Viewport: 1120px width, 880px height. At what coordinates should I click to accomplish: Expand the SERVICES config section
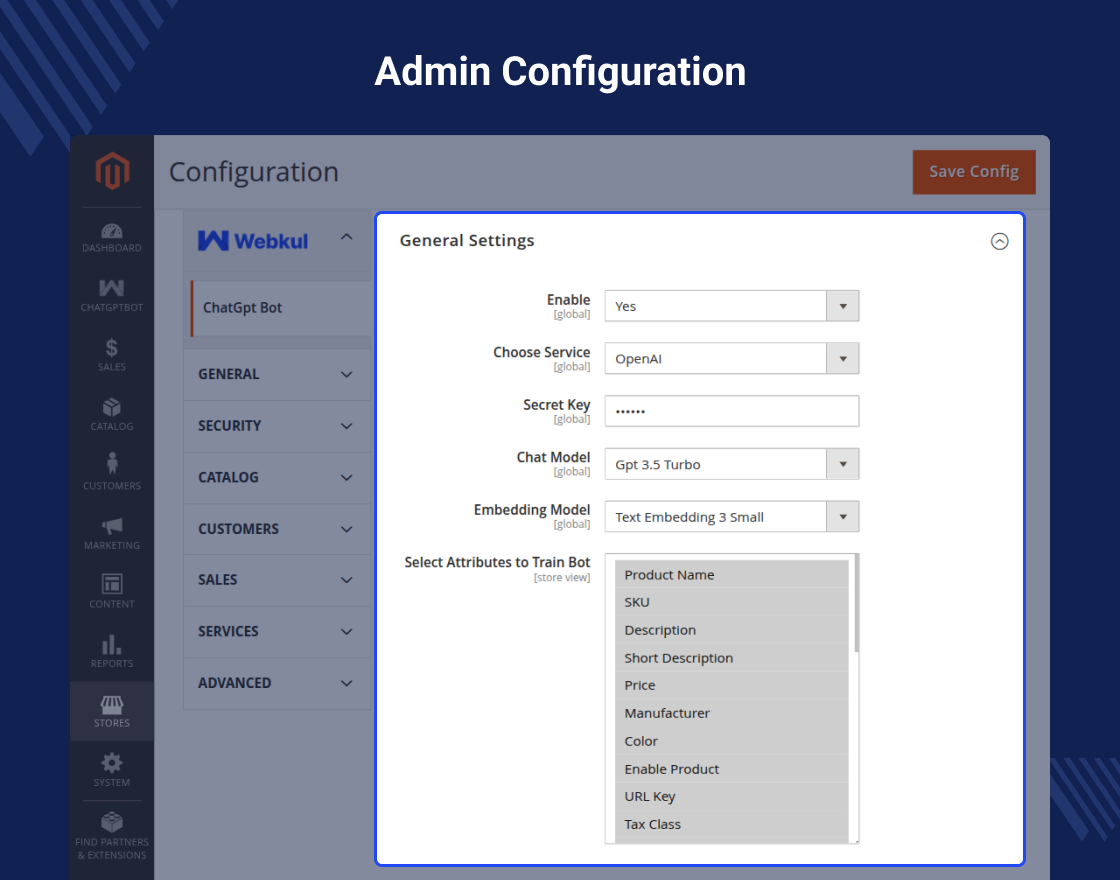pos(277,631)
